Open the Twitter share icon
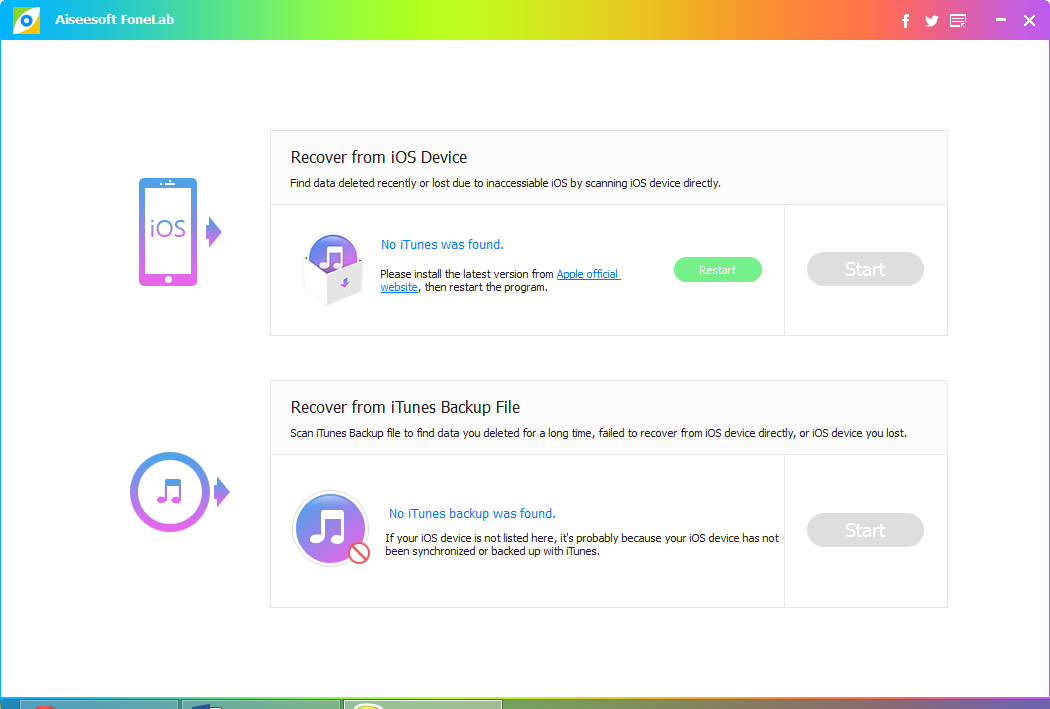Image resolution: width=1050 pixels, height=709 pixels. 932,21
